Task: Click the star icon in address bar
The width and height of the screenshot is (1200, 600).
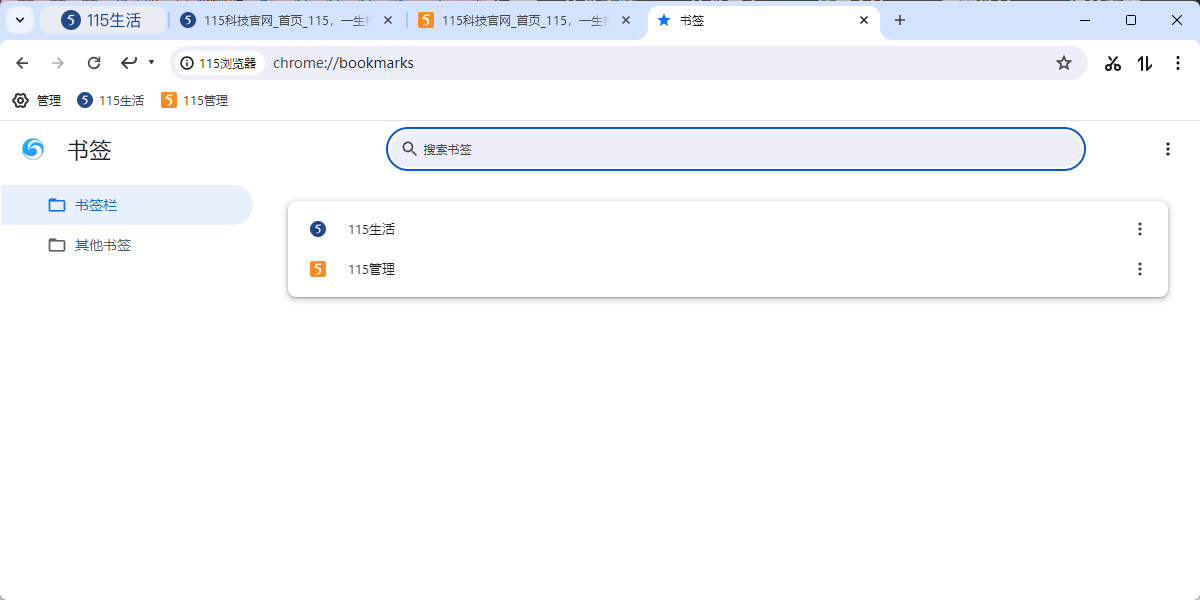Action: coord(1064,63)
